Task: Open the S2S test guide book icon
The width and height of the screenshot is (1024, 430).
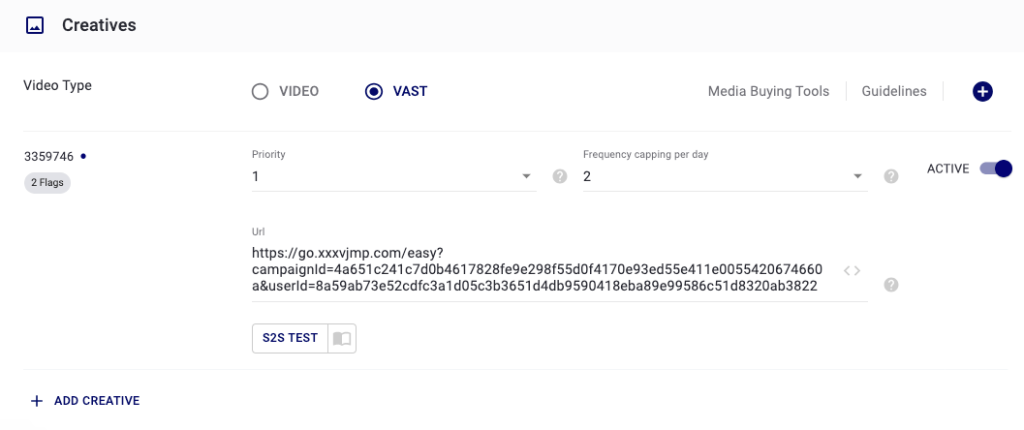Action: click(342, 338)
